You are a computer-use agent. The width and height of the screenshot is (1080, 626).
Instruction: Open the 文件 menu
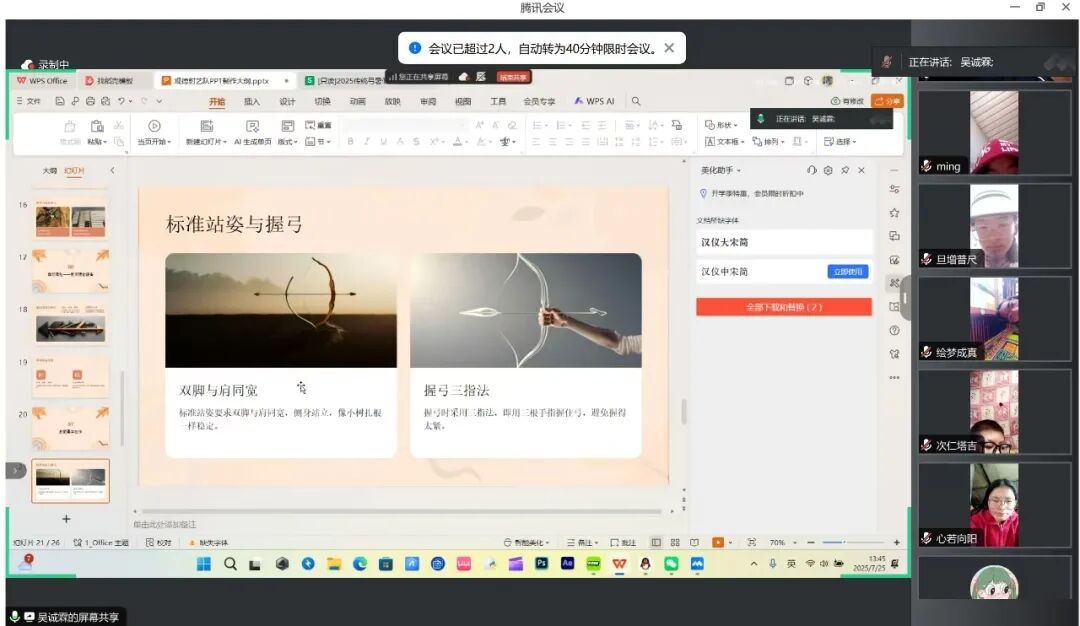29,101
